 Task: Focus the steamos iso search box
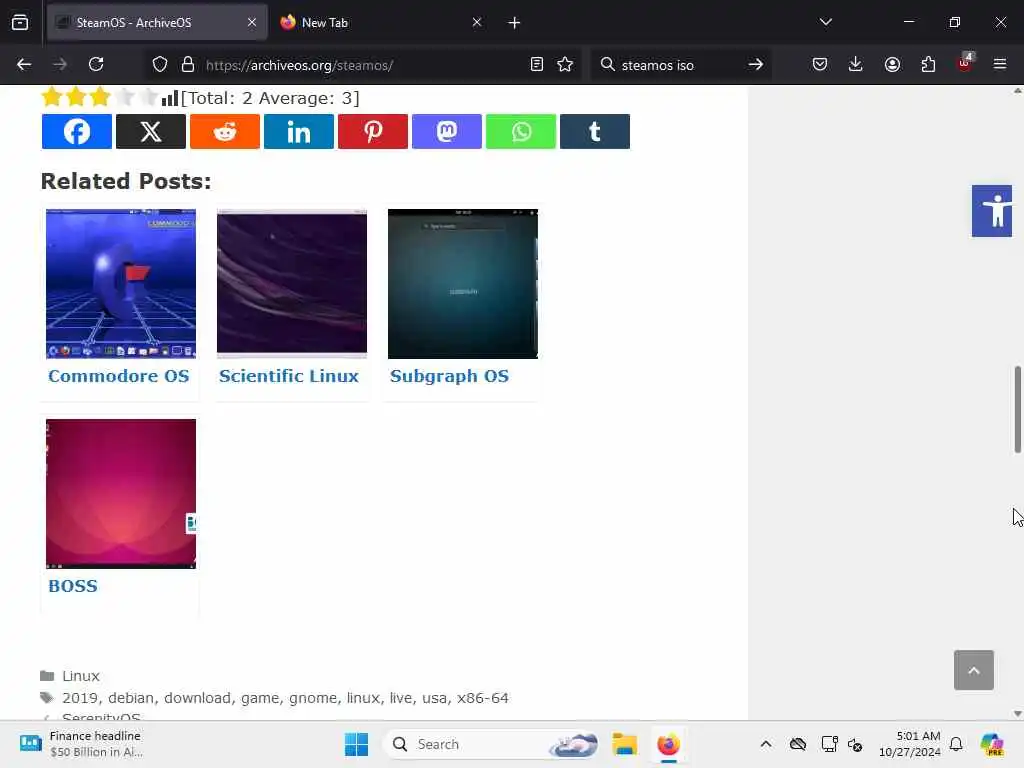point(679,65)
